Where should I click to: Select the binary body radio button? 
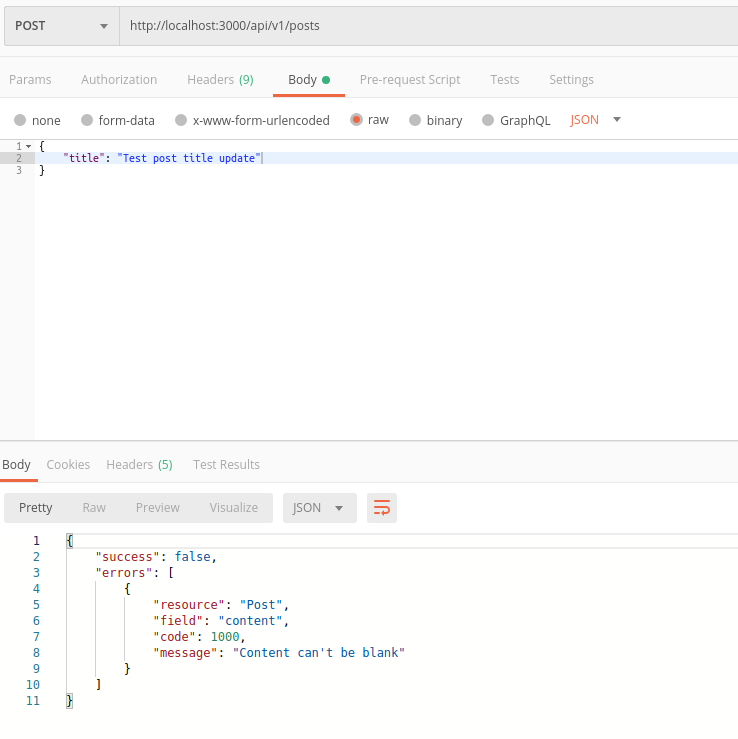point(414,120)
